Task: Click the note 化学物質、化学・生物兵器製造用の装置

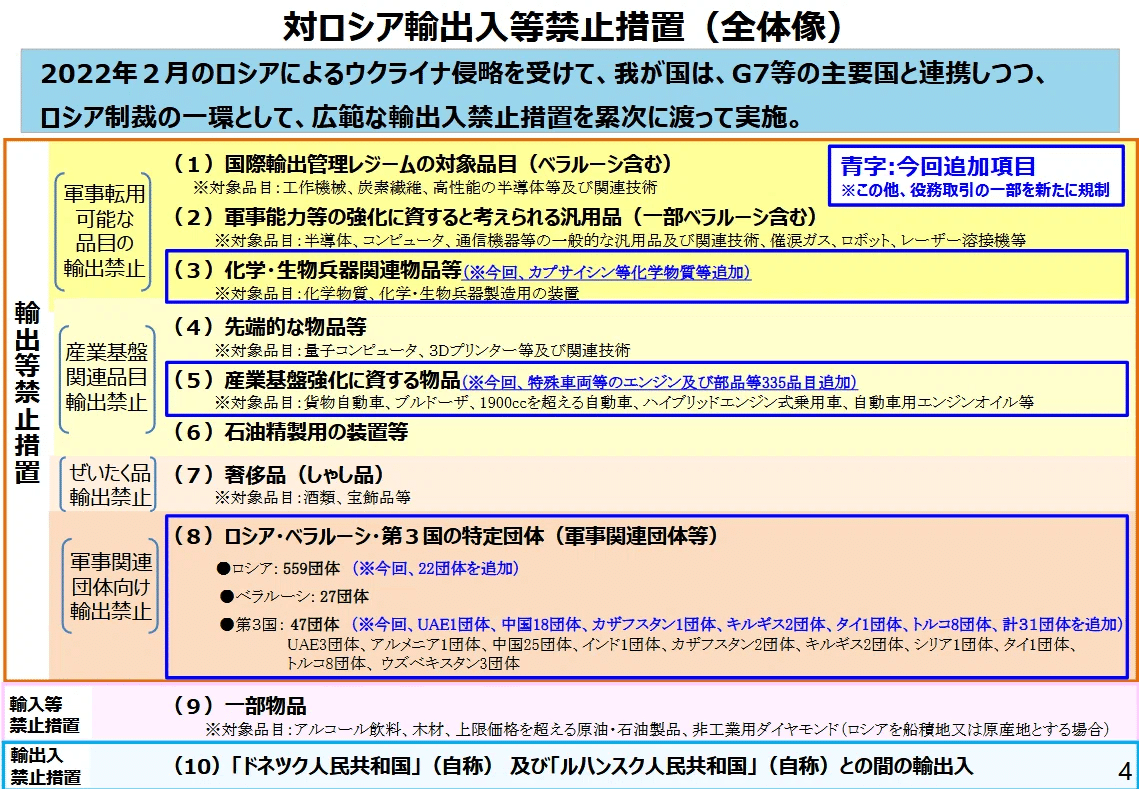Action: (x=397, y=295)
